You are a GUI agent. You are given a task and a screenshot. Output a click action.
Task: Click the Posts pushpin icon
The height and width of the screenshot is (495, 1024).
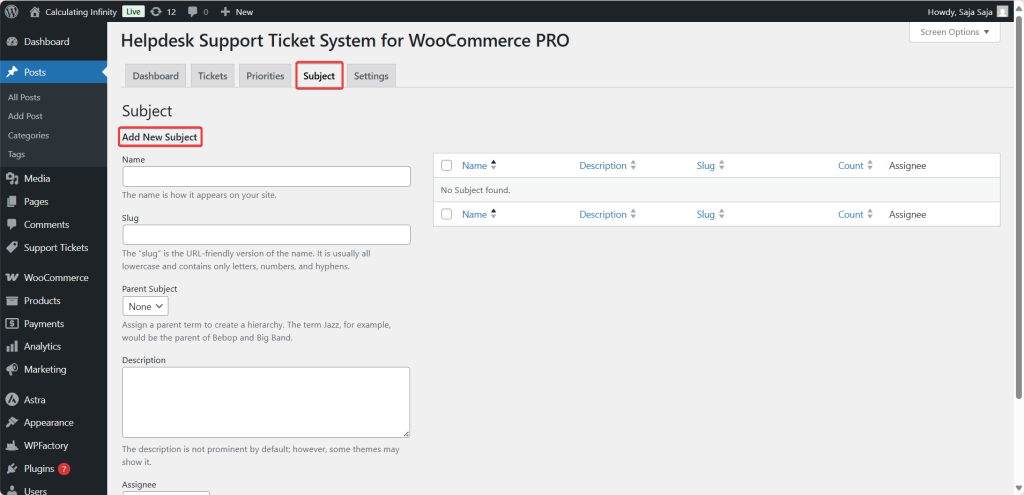click(12, 72)
